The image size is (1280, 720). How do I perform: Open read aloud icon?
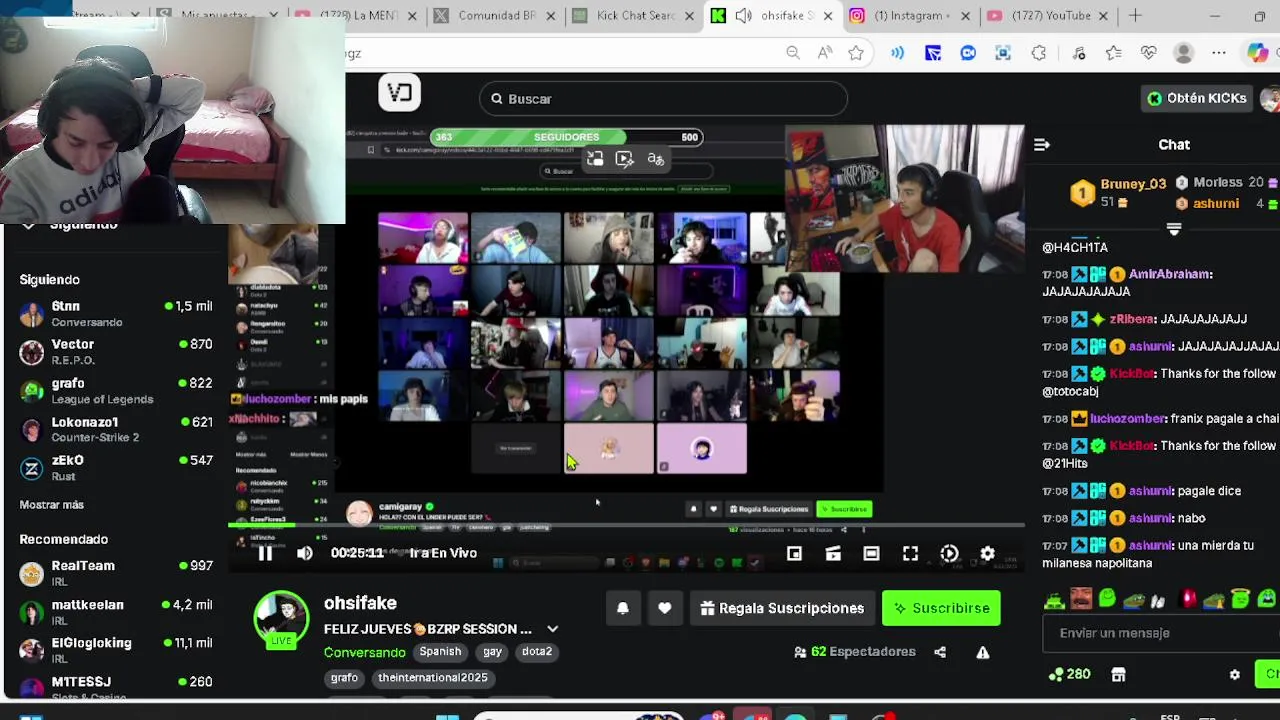[x=825, y=53]
